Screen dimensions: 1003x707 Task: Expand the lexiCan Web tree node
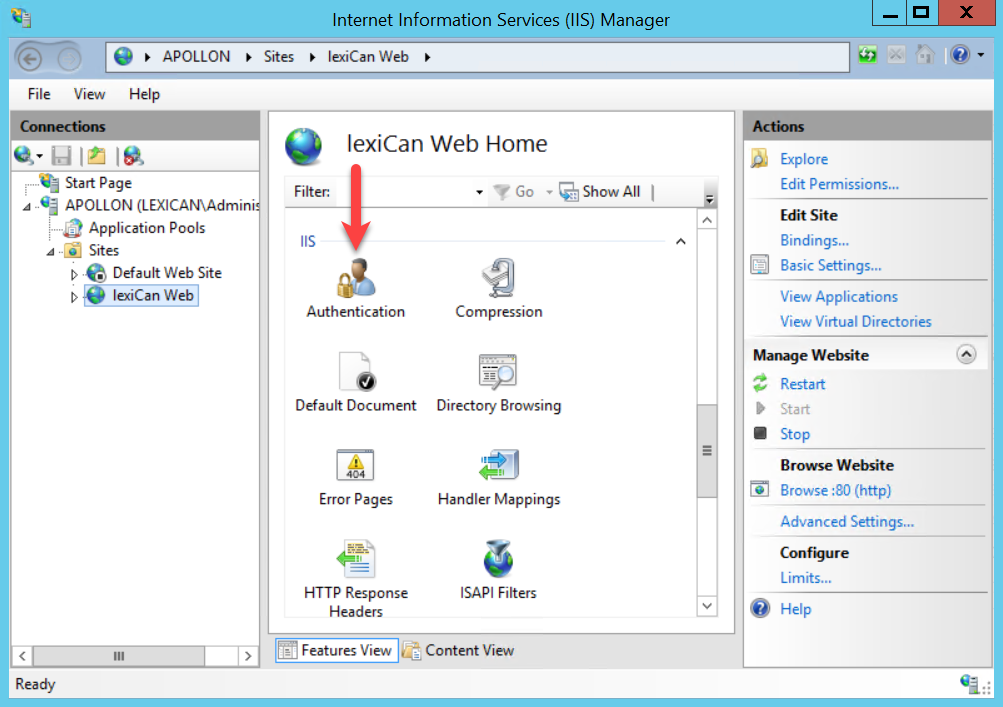[74, 297]
